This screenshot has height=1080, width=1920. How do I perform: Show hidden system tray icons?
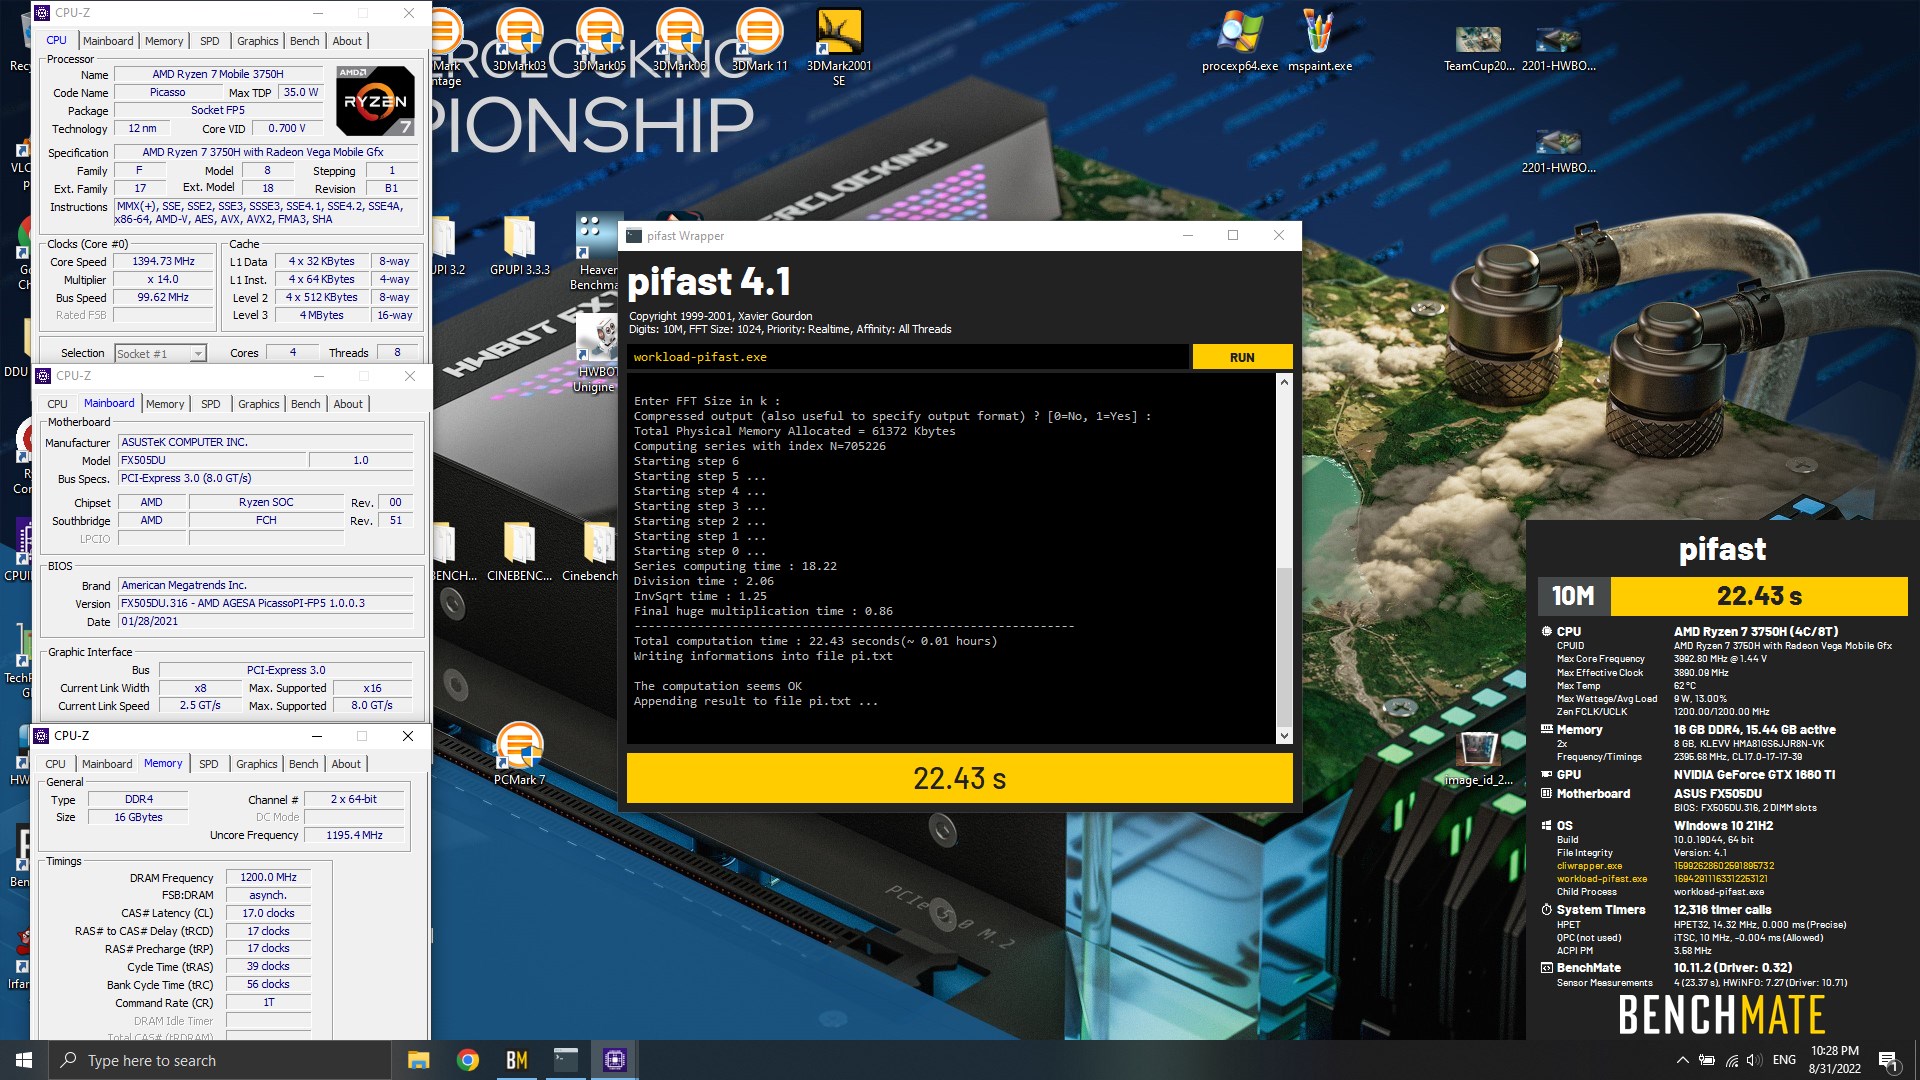point(1682,1060)
